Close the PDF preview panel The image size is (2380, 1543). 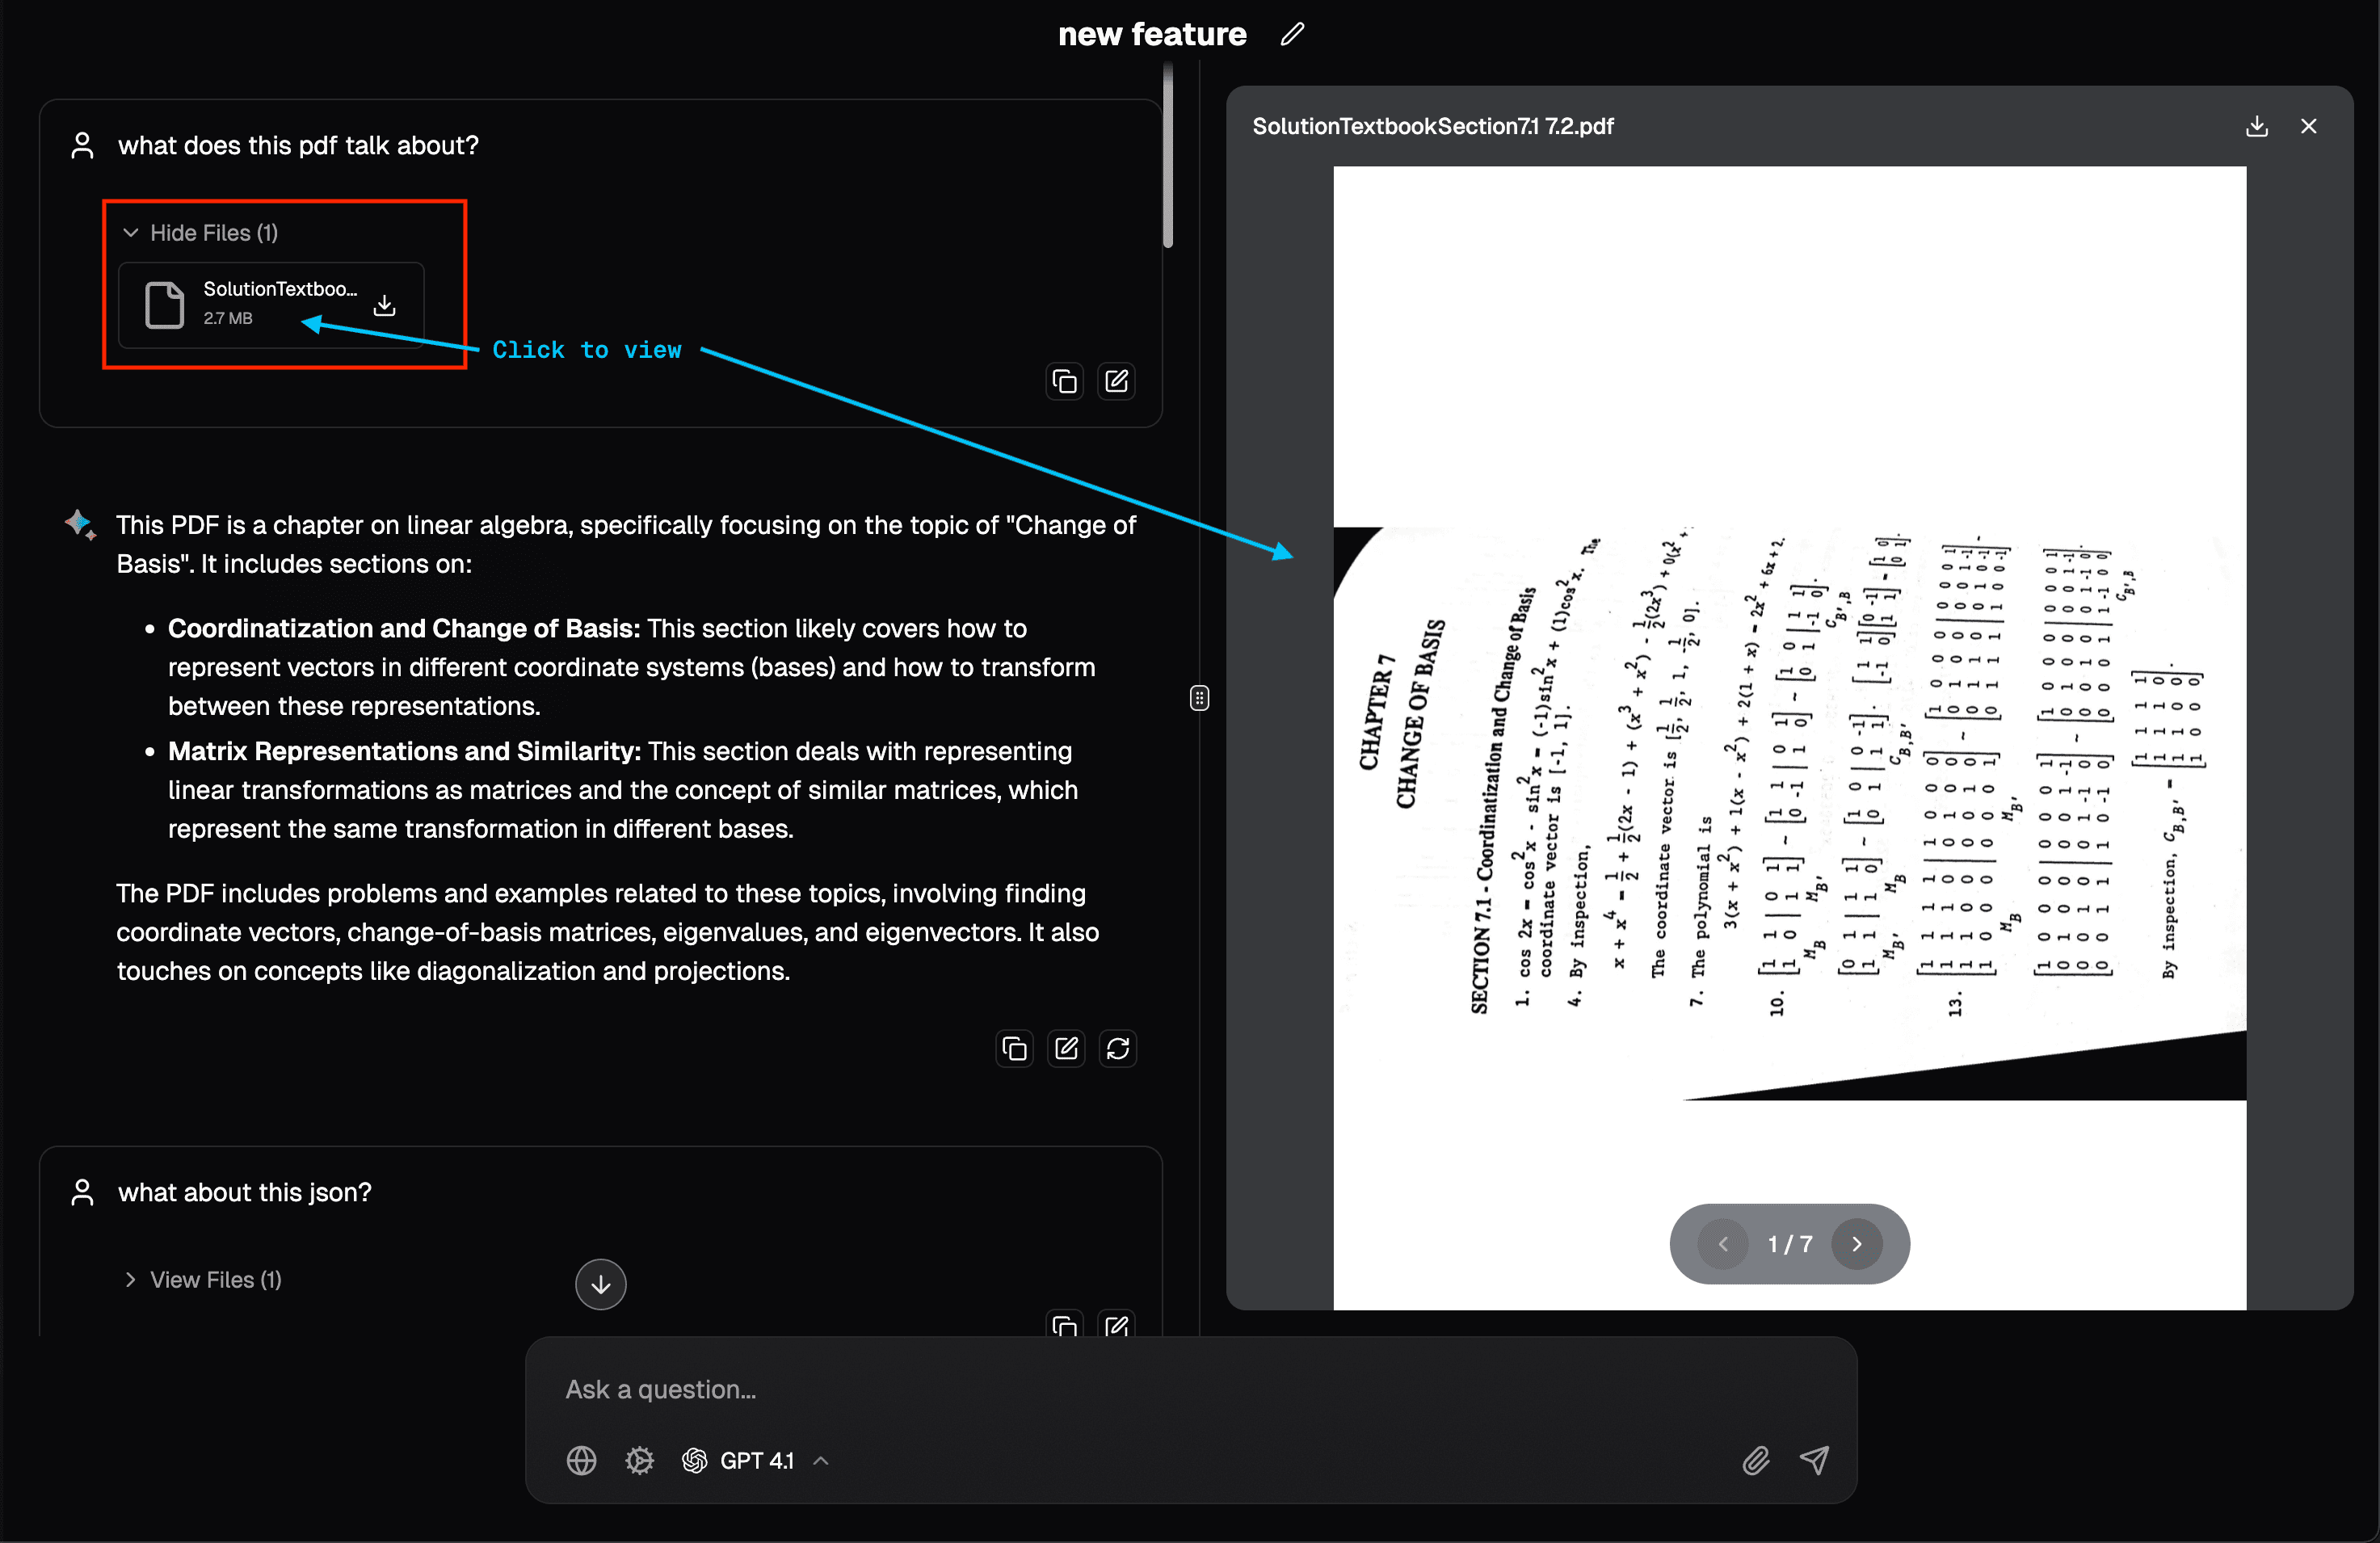click(2309, 126)
